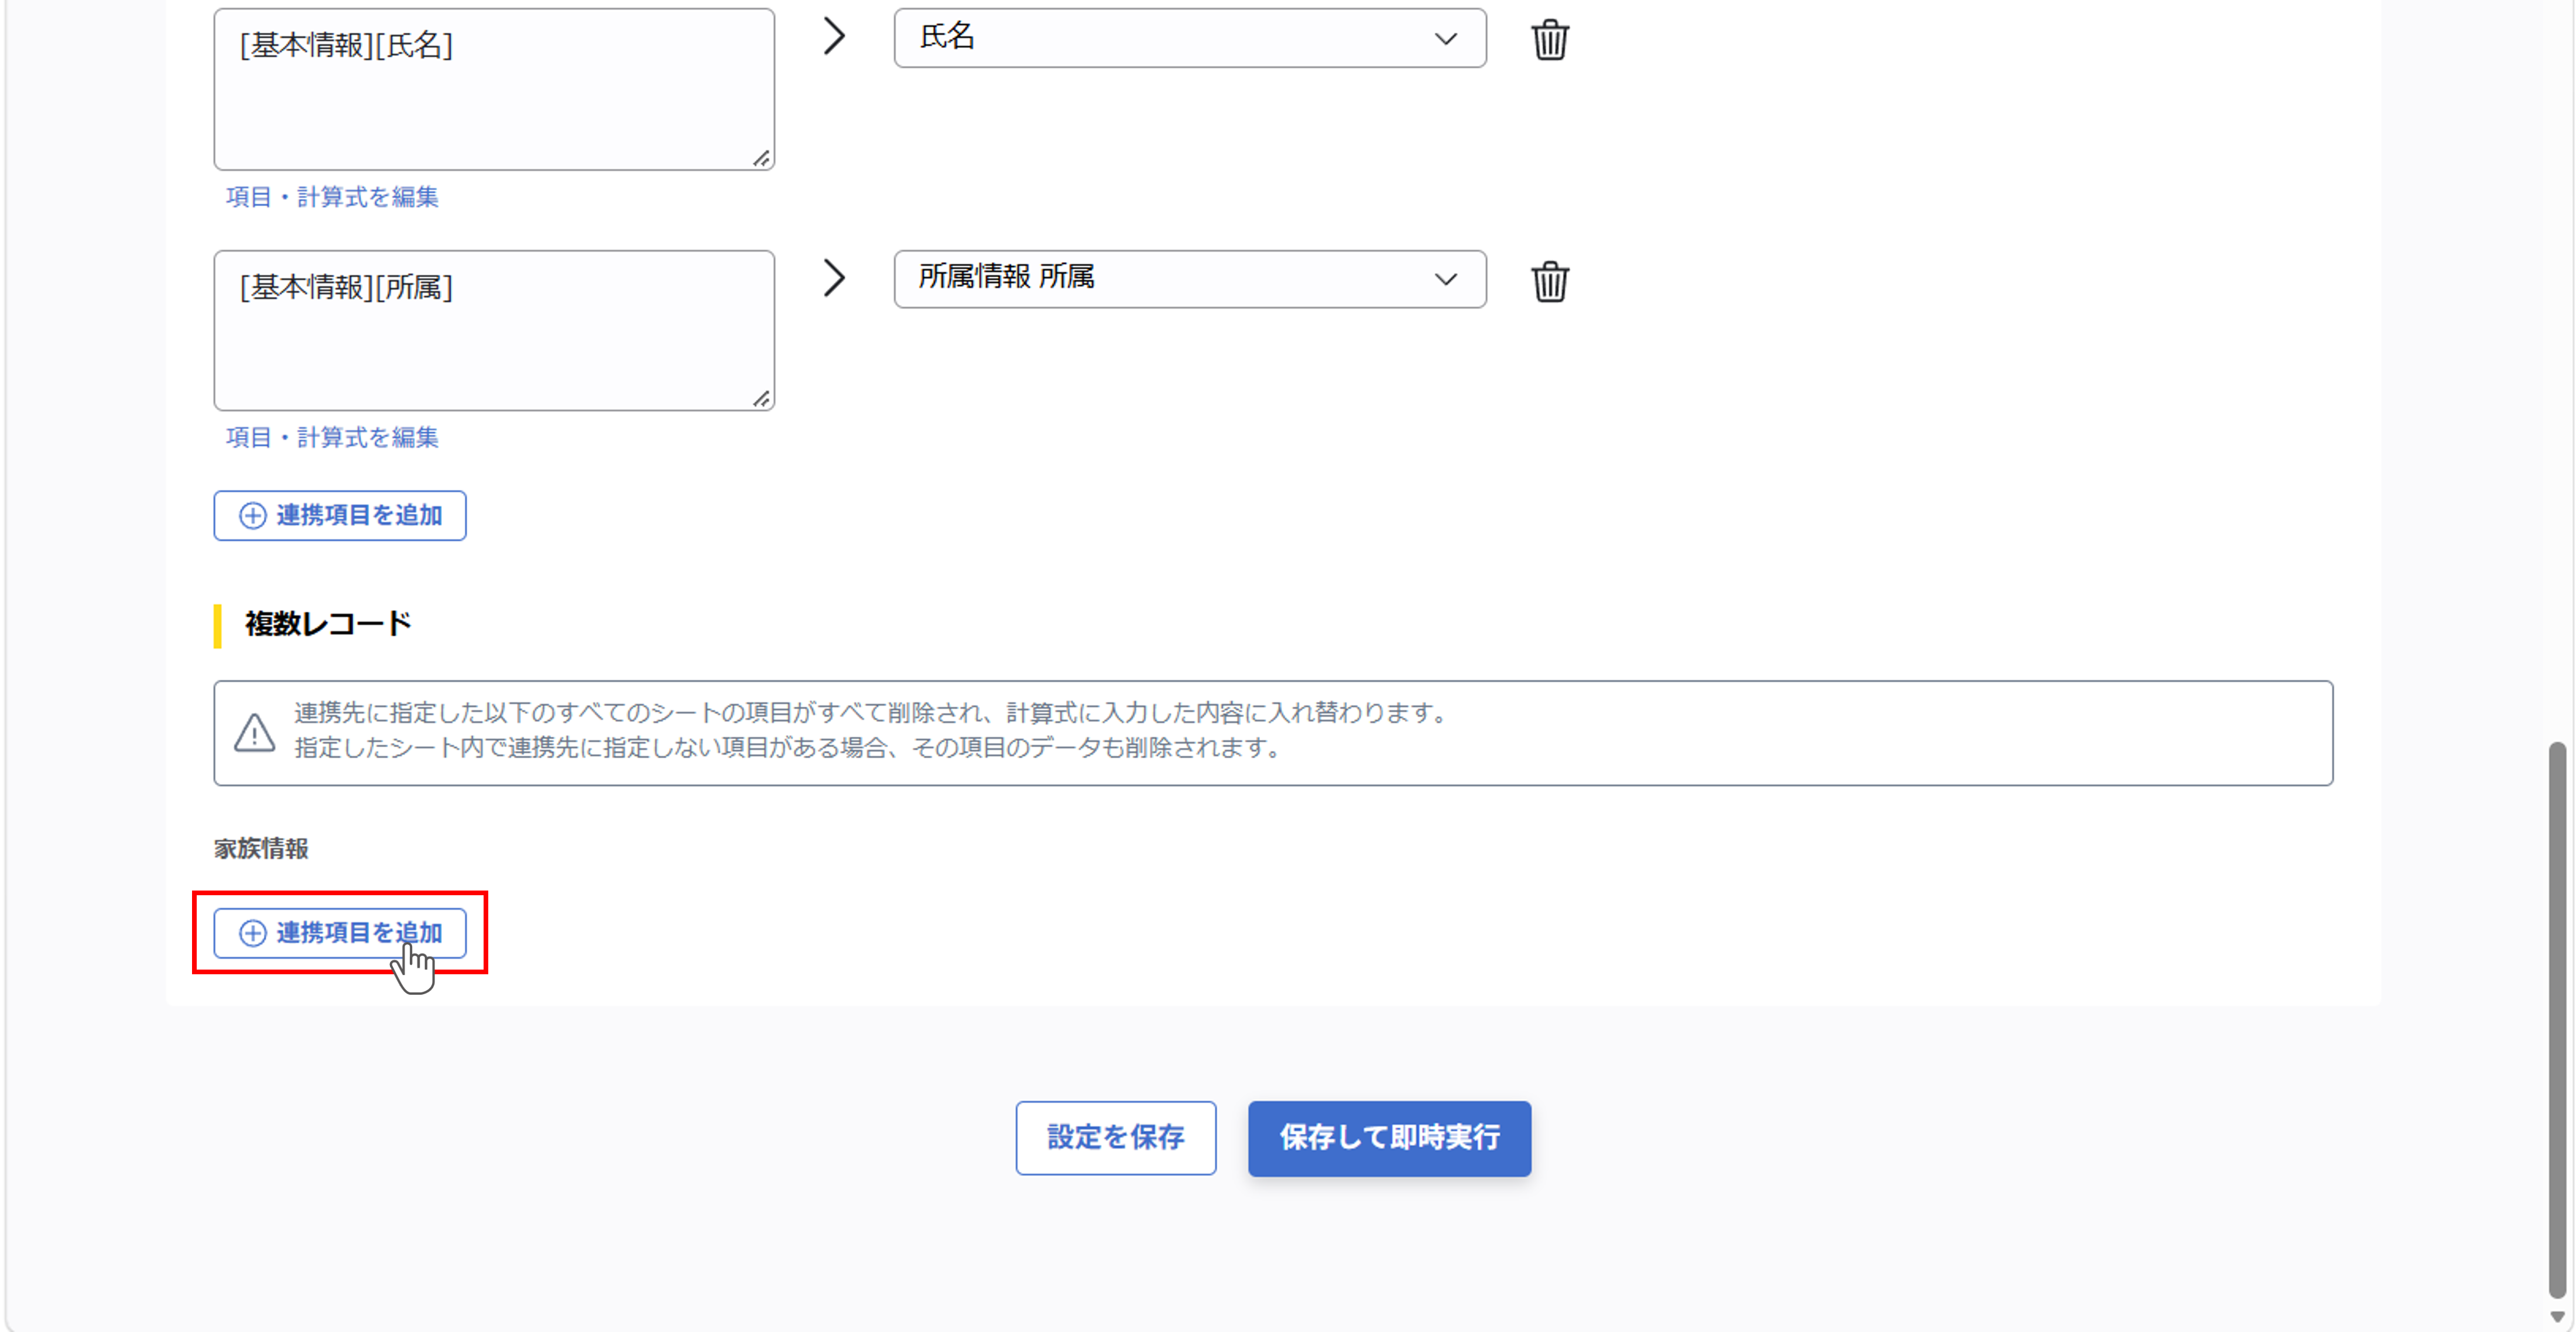Delete the 氏名 mapping row with trash icon
Image resolution: width=2576 pixels, height=1332 pixels.
(x=1549, y=39)
